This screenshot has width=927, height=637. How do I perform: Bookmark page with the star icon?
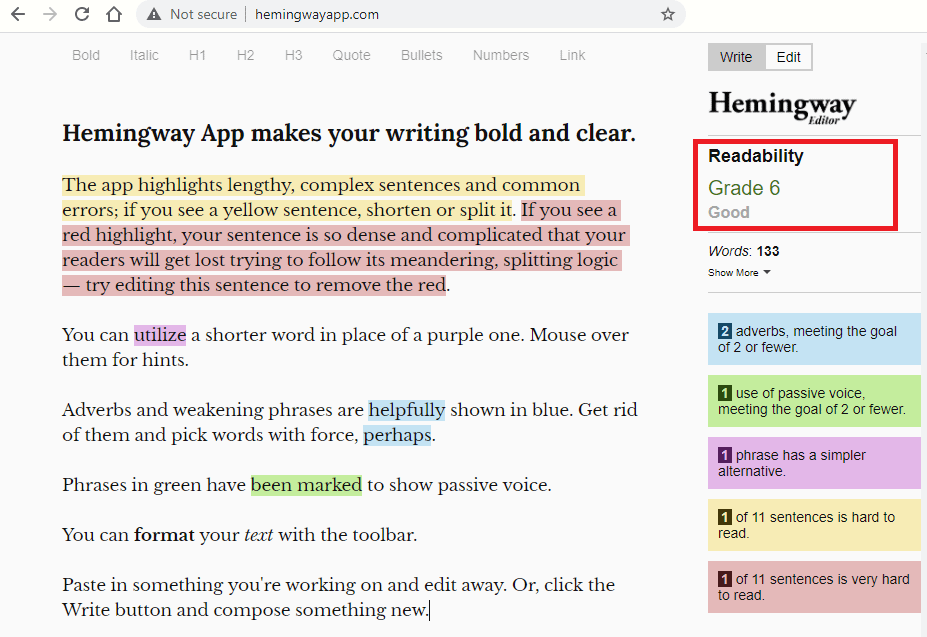pyautogui.click(x=667, y=14)
